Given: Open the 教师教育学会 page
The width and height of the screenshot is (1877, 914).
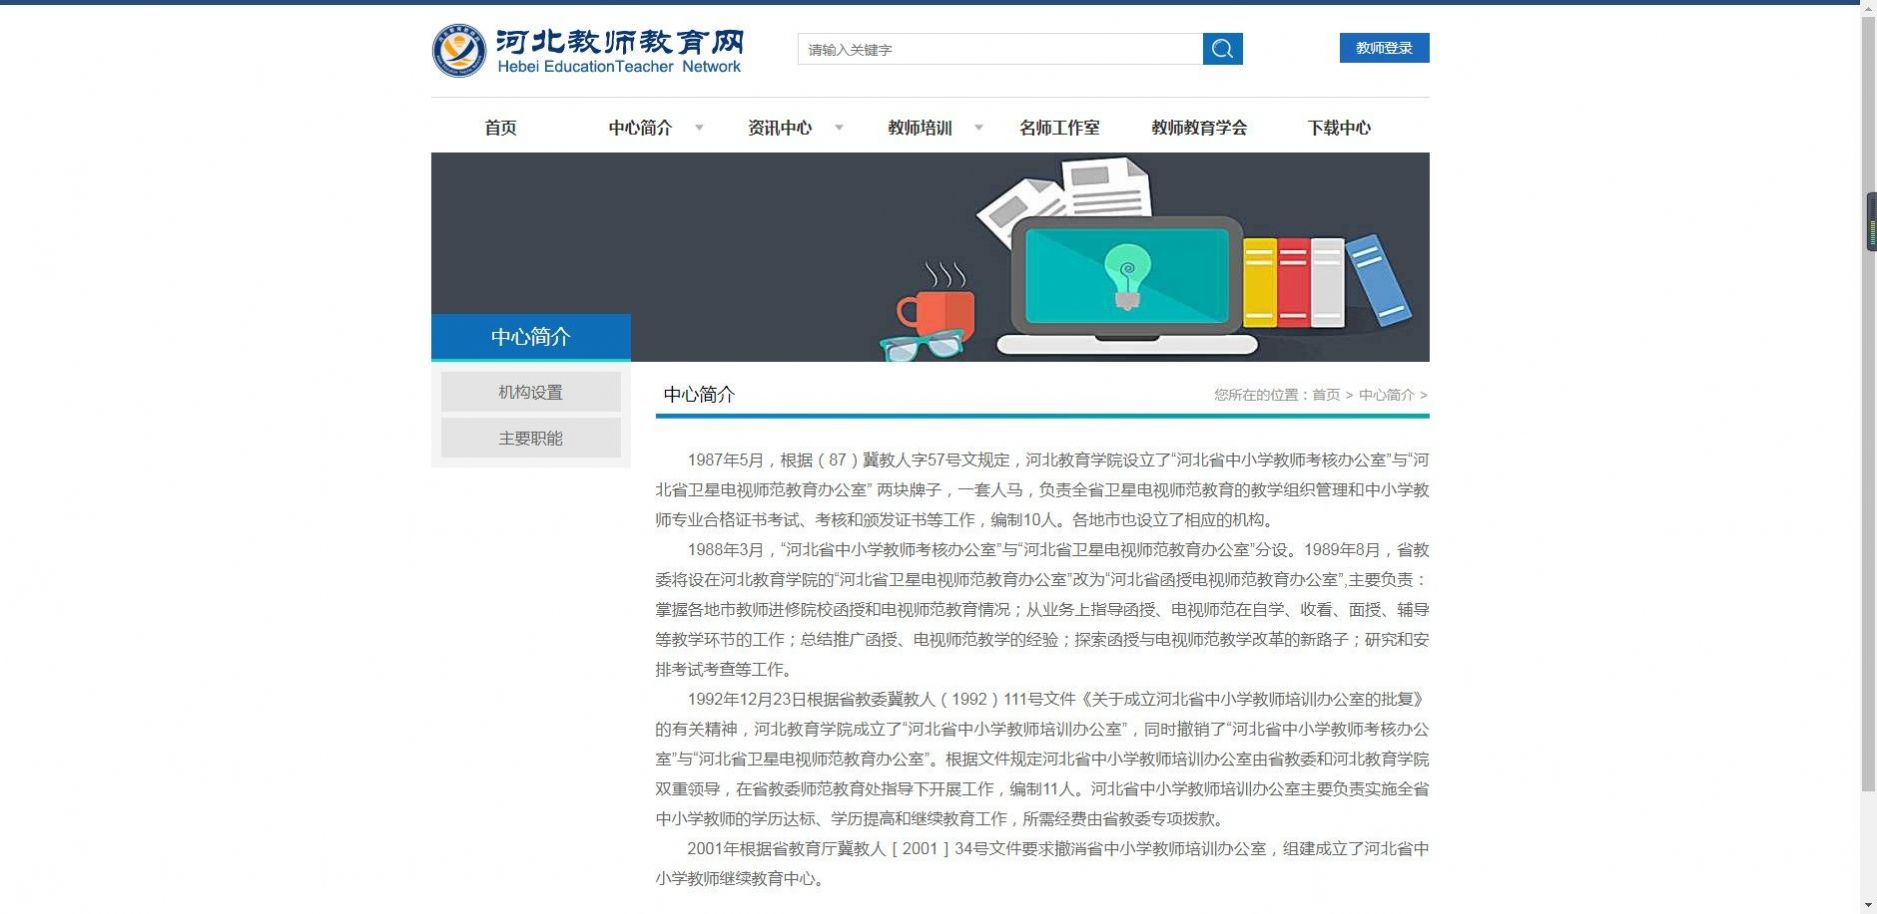Looking at the screenshot, I should tap(1198, 127).
